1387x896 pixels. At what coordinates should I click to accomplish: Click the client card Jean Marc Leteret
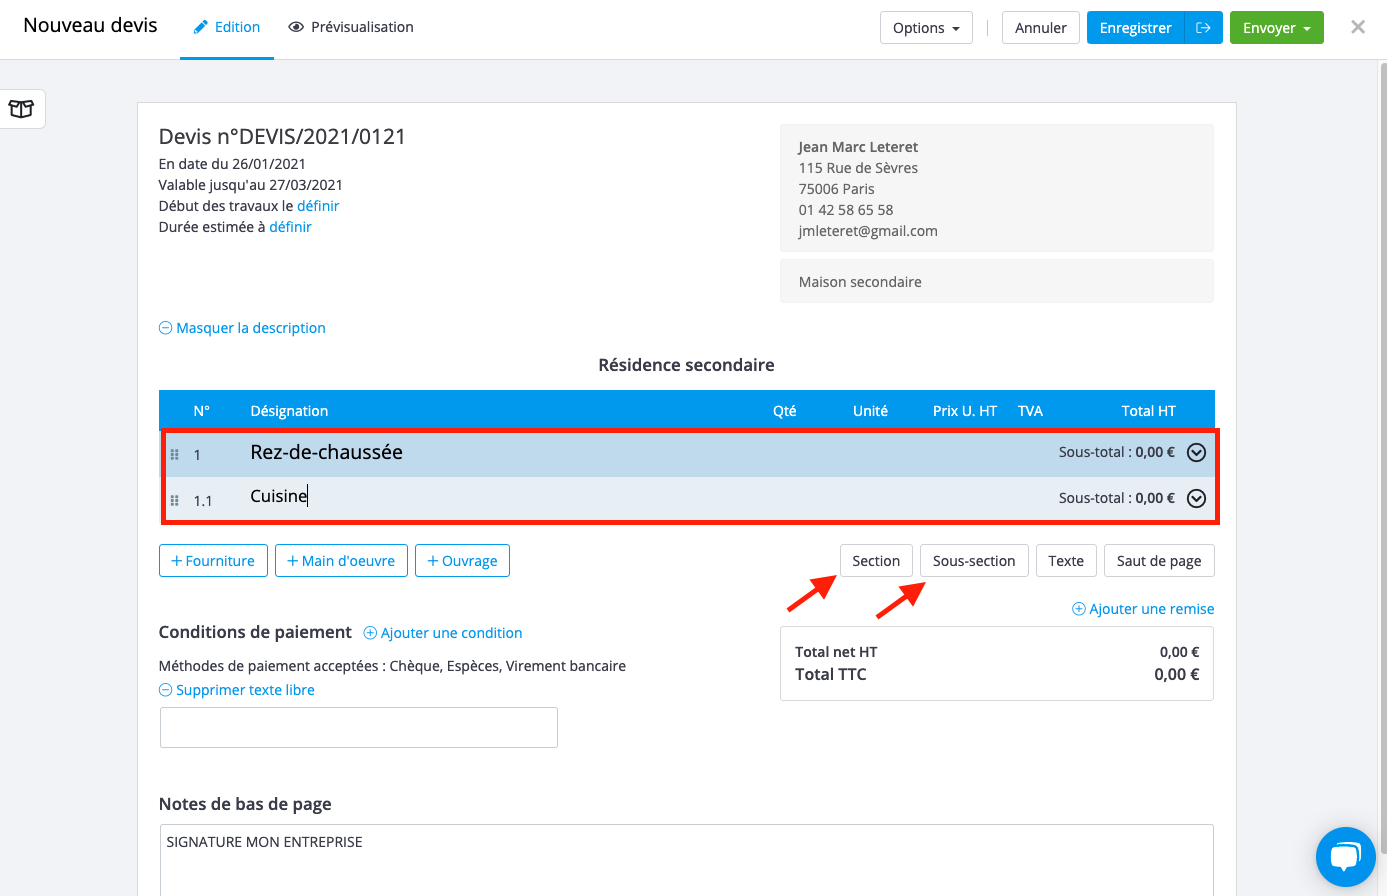click(x=997, y=188)
